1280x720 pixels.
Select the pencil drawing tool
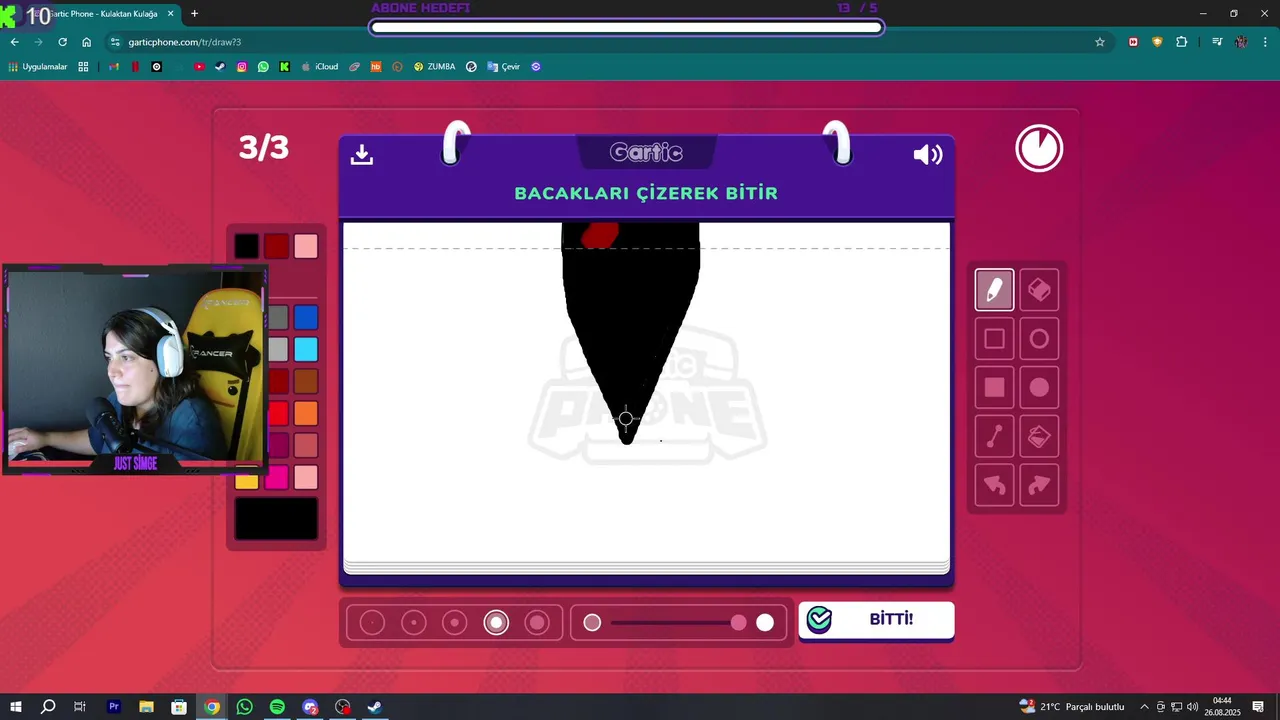[x=994, y=290]
